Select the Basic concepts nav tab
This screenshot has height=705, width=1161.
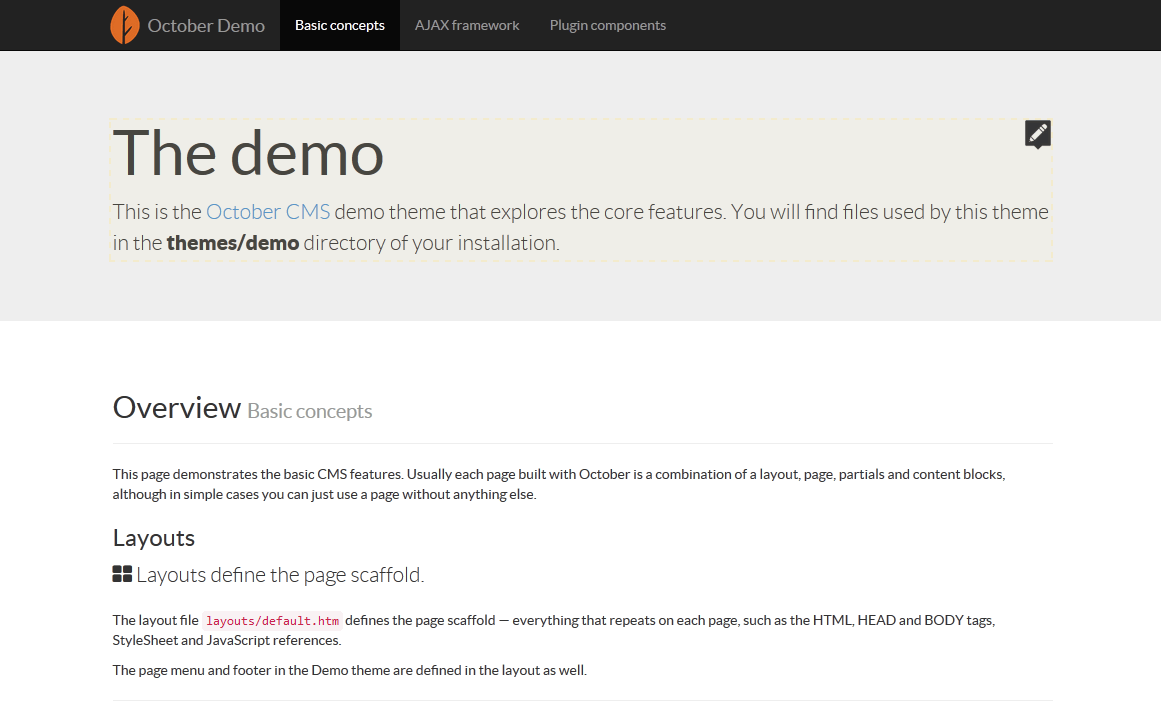(x=340, y=25)
